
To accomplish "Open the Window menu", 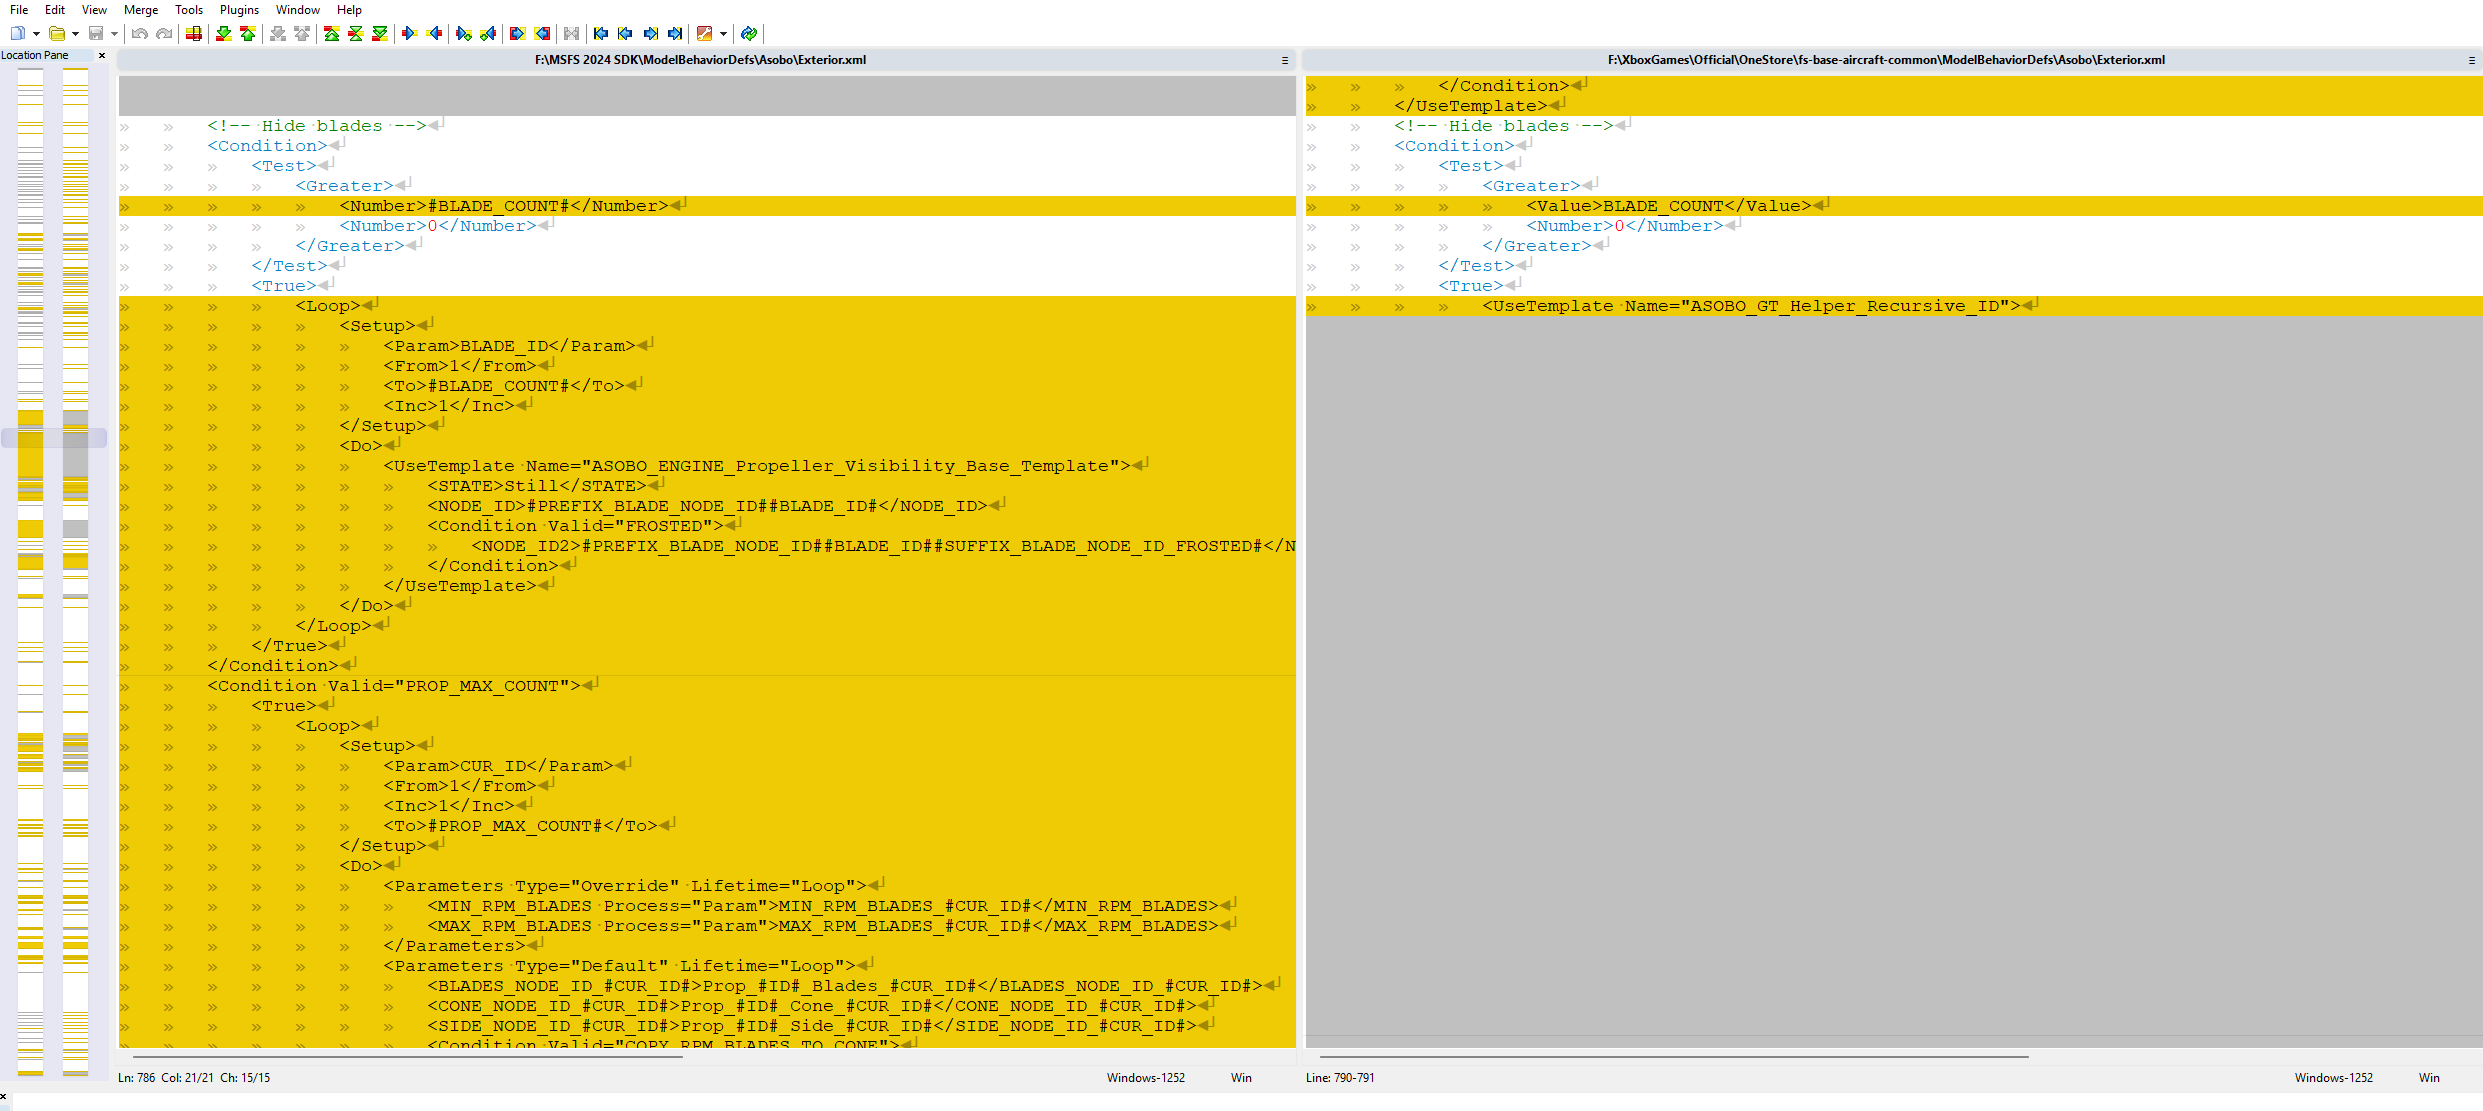I will tap(298, 10).
